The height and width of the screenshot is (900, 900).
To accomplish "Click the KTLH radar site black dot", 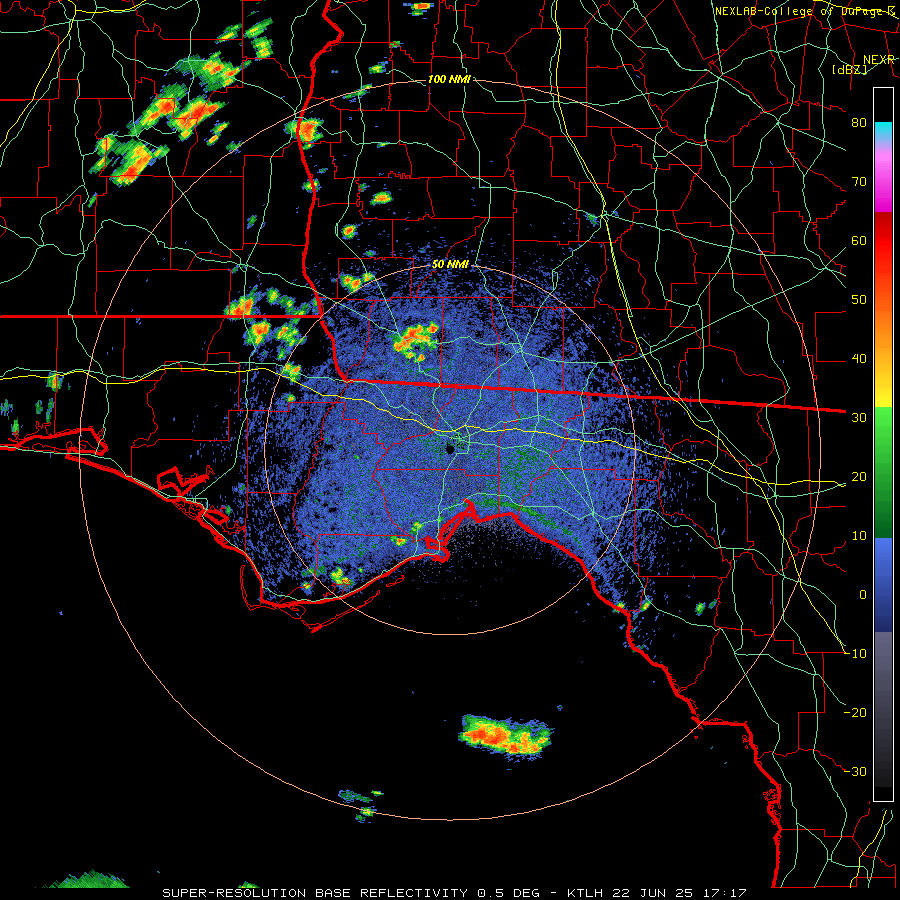I will pyautogui.click(x=450, y=449).
